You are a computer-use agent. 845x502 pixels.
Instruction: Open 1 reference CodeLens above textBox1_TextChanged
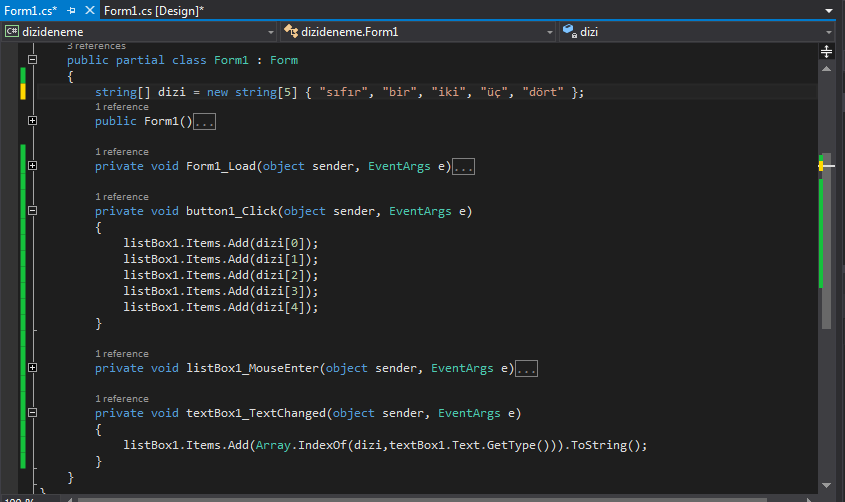(122, 399)
